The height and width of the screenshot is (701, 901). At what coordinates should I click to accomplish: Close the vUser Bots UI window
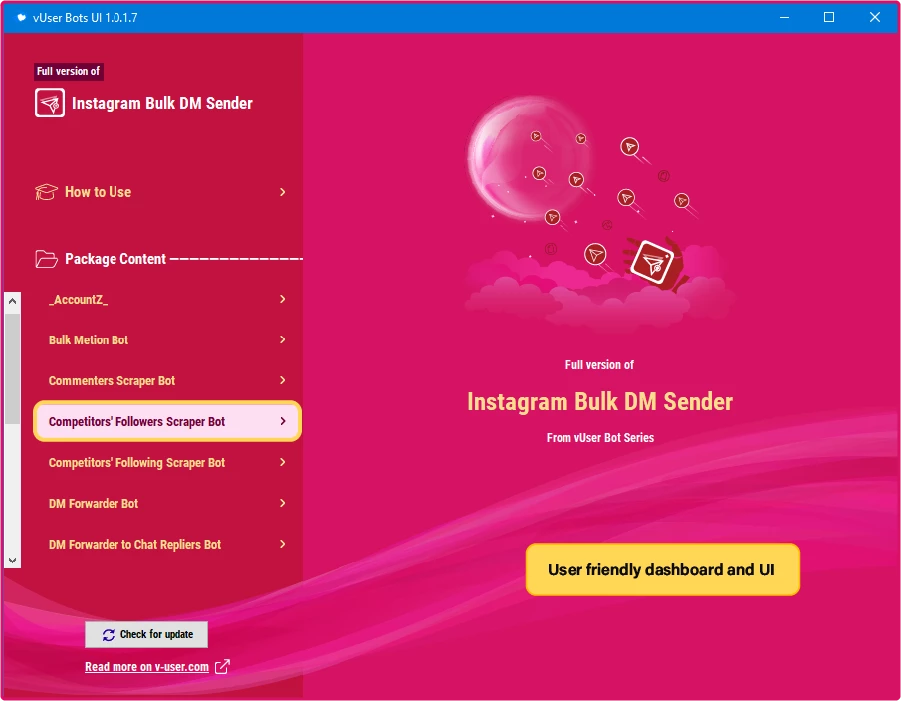(x=875, y=17)
